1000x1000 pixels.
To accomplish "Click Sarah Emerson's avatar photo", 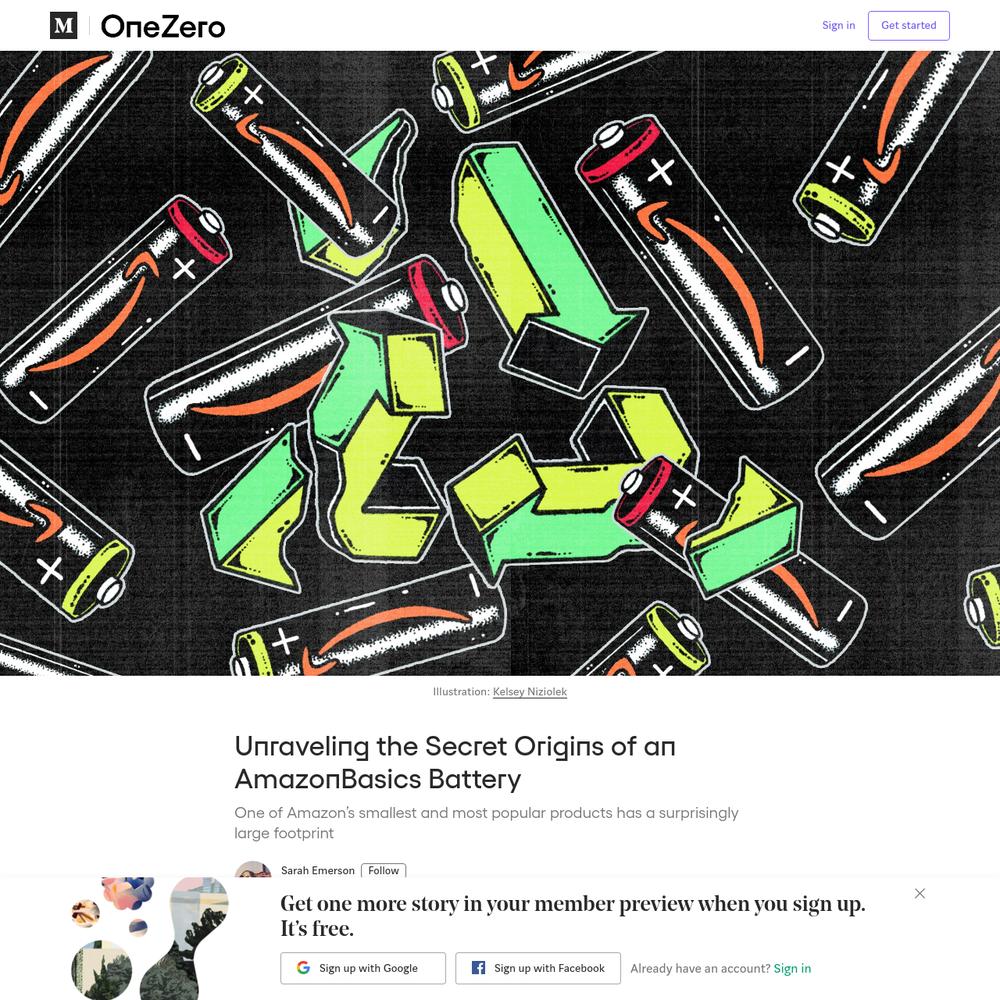I will click(x=253, y=869).
